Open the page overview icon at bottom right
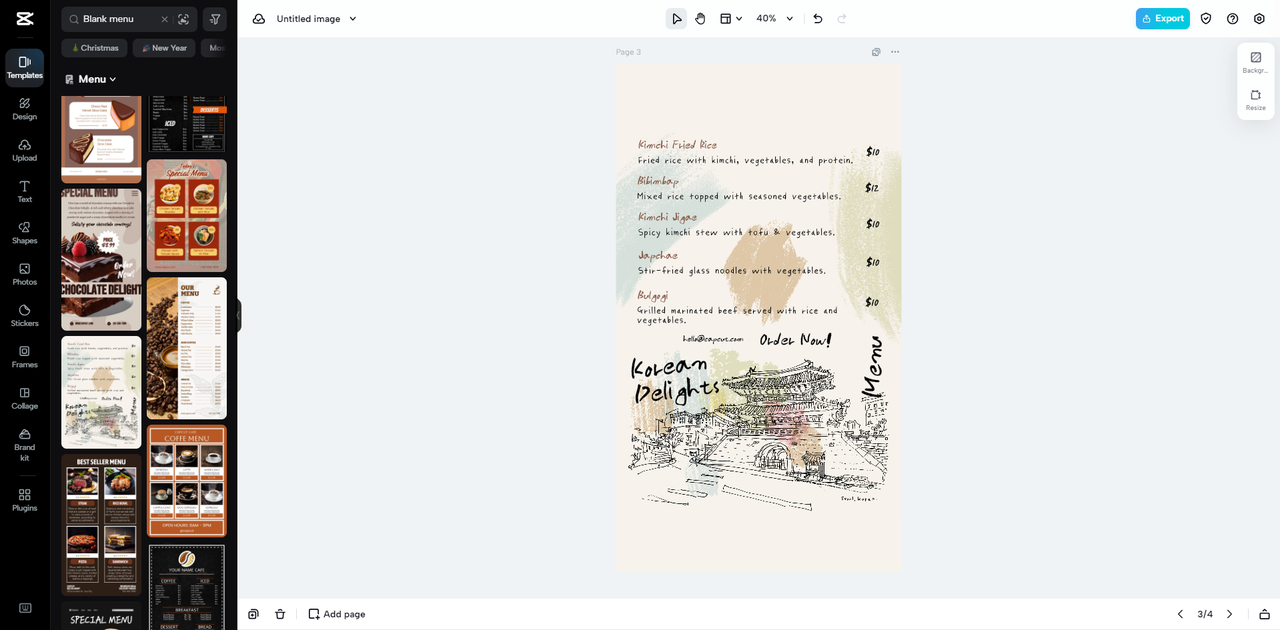The width and height of the screenshot is (1280, 630). click(1265, 614)
